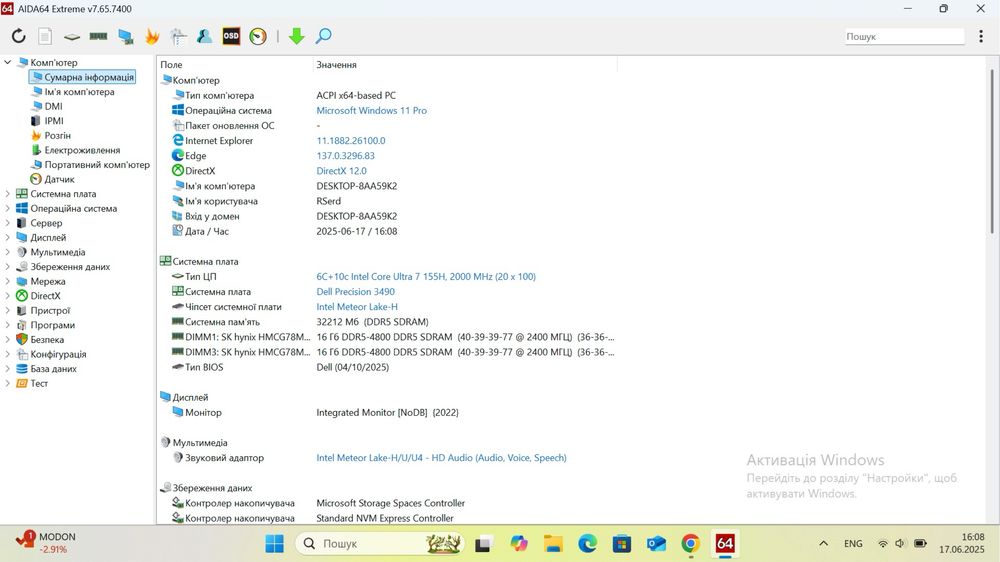
Task: Open the three-dot options menu
Action: click(x=981, y=36)
